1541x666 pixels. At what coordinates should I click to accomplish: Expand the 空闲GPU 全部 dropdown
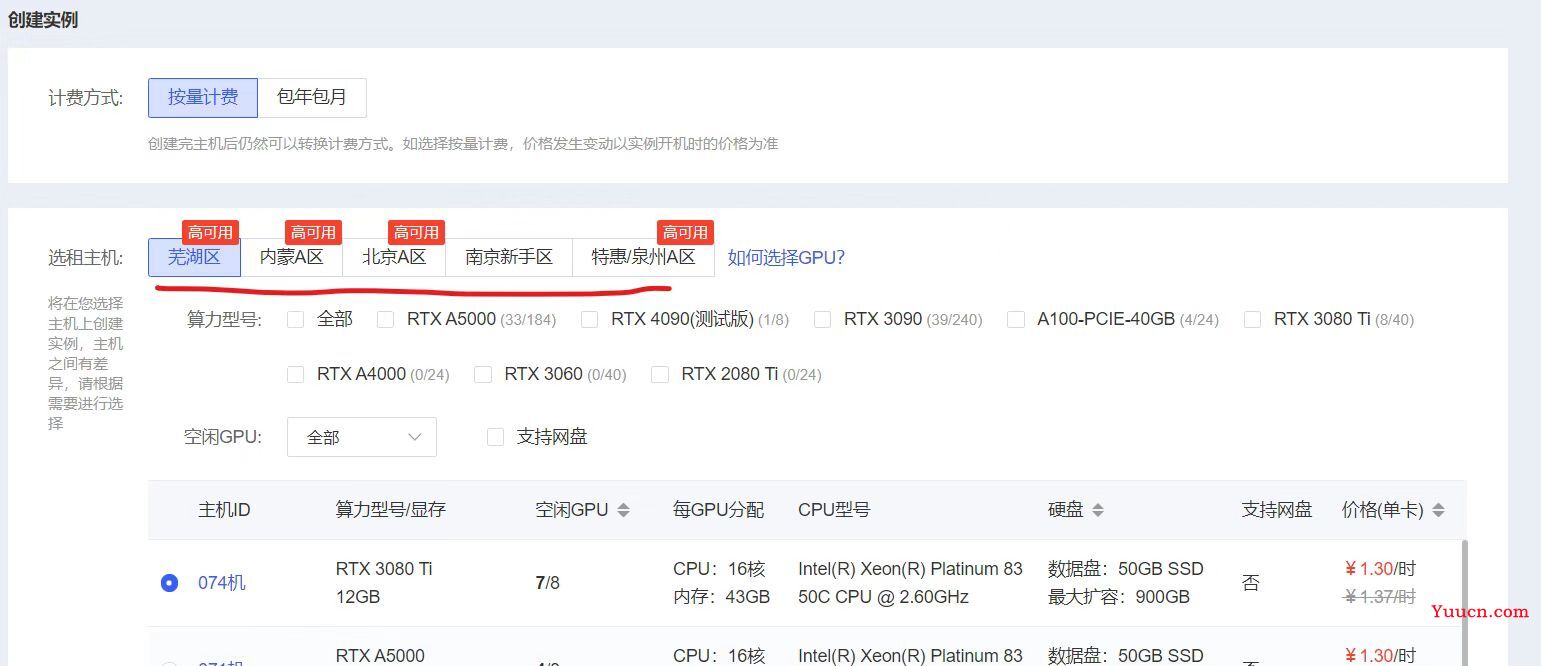coord(362,437)
